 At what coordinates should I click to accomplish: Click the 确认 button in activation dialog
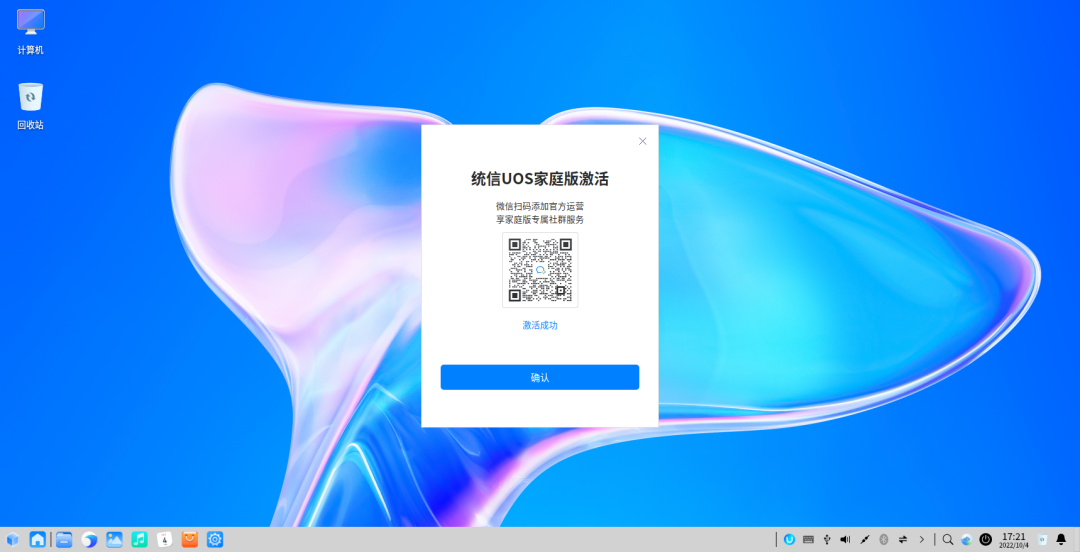pos(539,377)
